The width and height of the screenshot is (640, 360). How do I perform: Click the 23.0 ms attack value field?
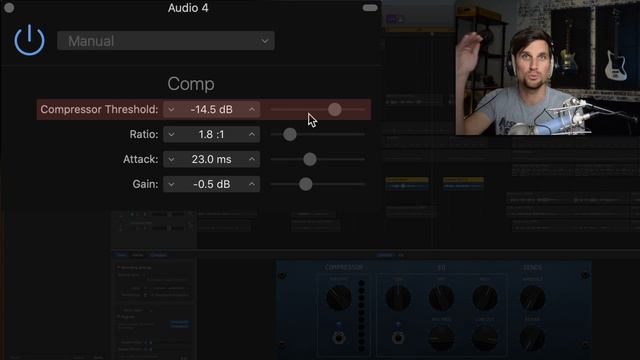click(211, 159)
